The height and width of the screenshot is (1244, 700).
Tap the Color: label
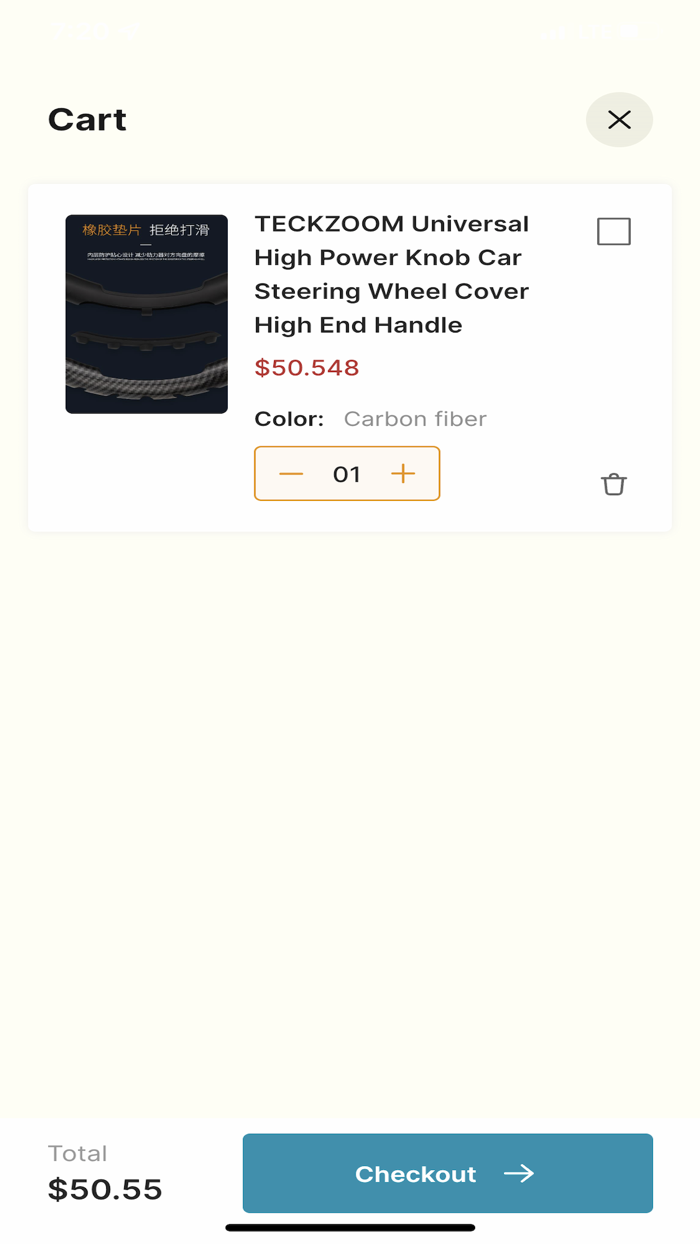pos(289,419)
